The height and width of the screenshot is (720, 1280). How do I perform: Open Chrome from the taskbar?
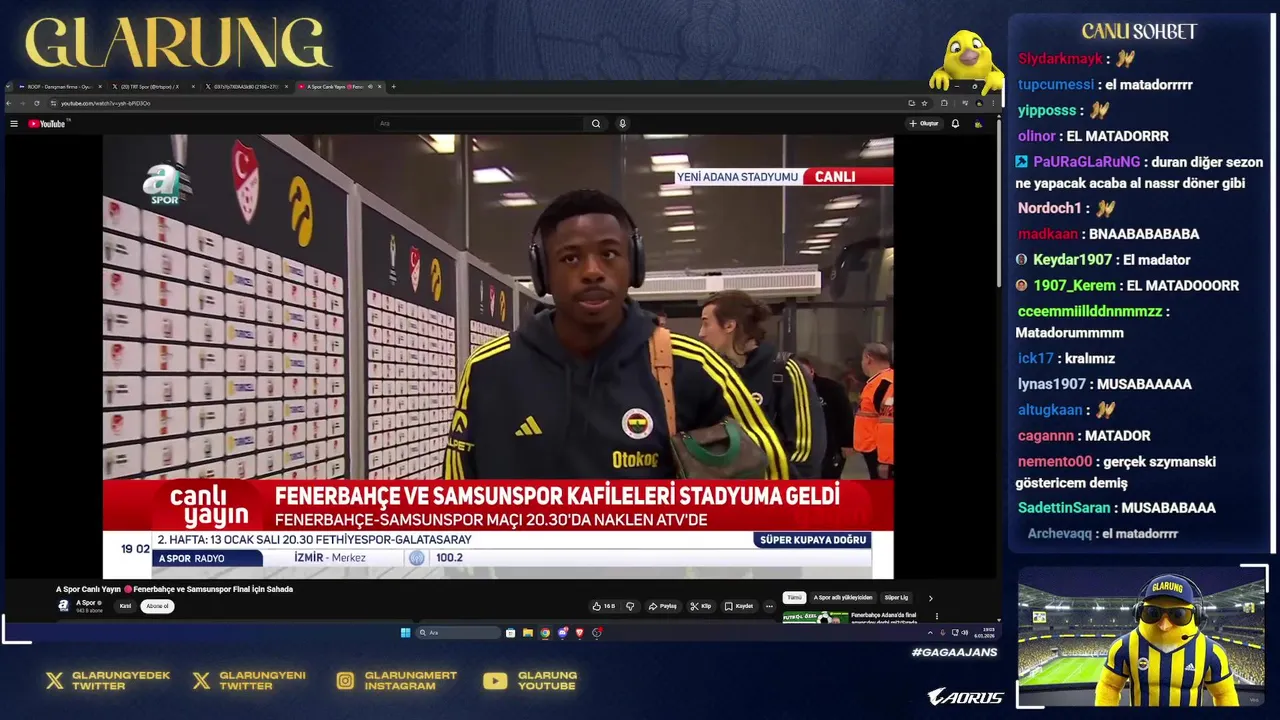[x=545, y=633]
